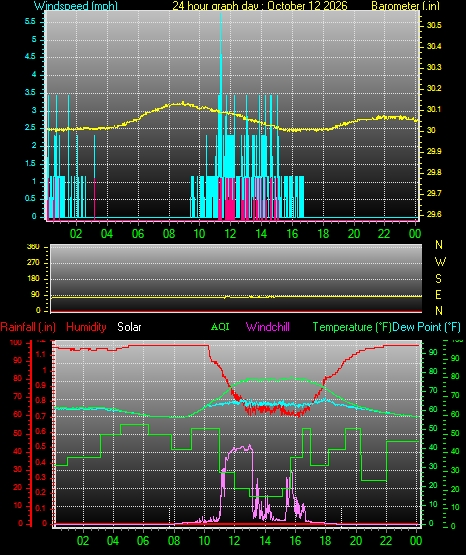The width and height of the screenshot is (466, 555).
Task: Click the 10 hour label under the bottom chart
Action: (x=204, y=541)
